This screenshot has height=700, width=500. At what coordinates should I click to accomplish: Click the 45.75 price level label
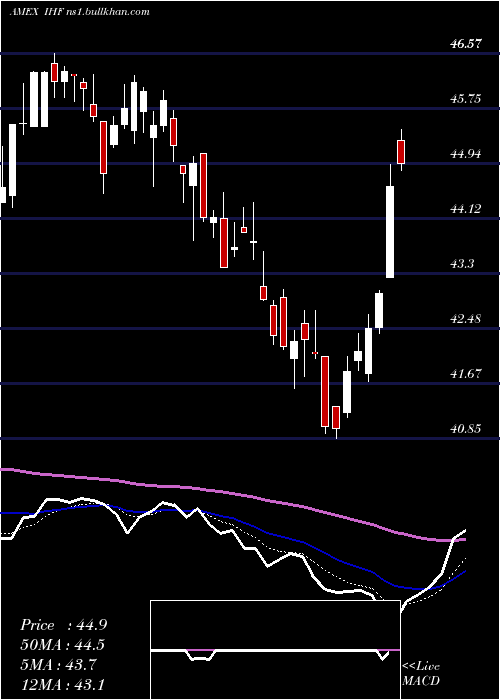pyautogui.click(x=466, y=99)
